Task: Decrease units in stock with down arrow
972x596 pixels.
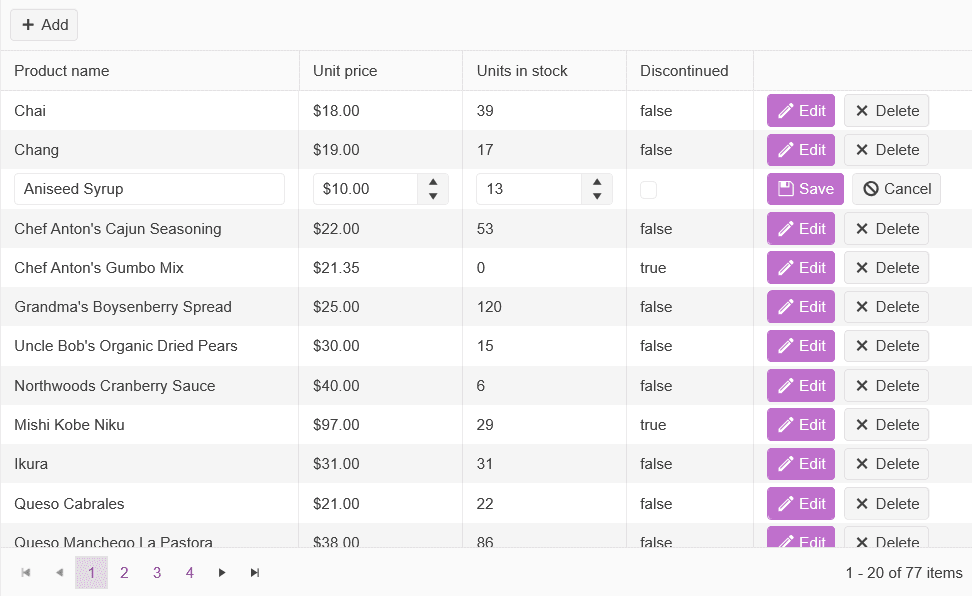Action: click(x=597, y=196)
